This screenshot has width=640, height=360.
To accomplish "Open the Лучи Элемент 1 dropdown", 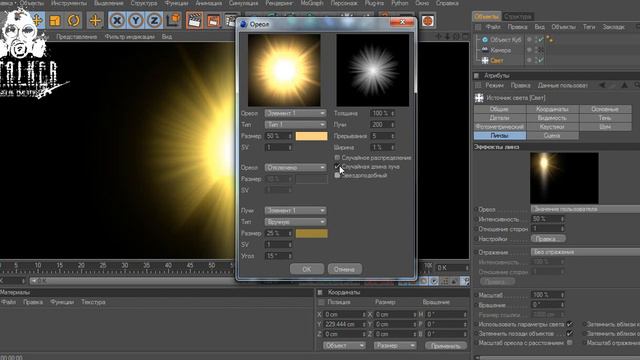I will pyautogui.click(x=295, y=211).
